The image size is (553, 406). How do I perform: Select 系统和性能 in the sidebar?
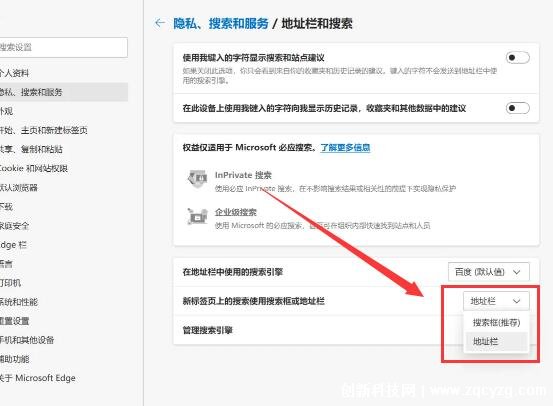63,302
